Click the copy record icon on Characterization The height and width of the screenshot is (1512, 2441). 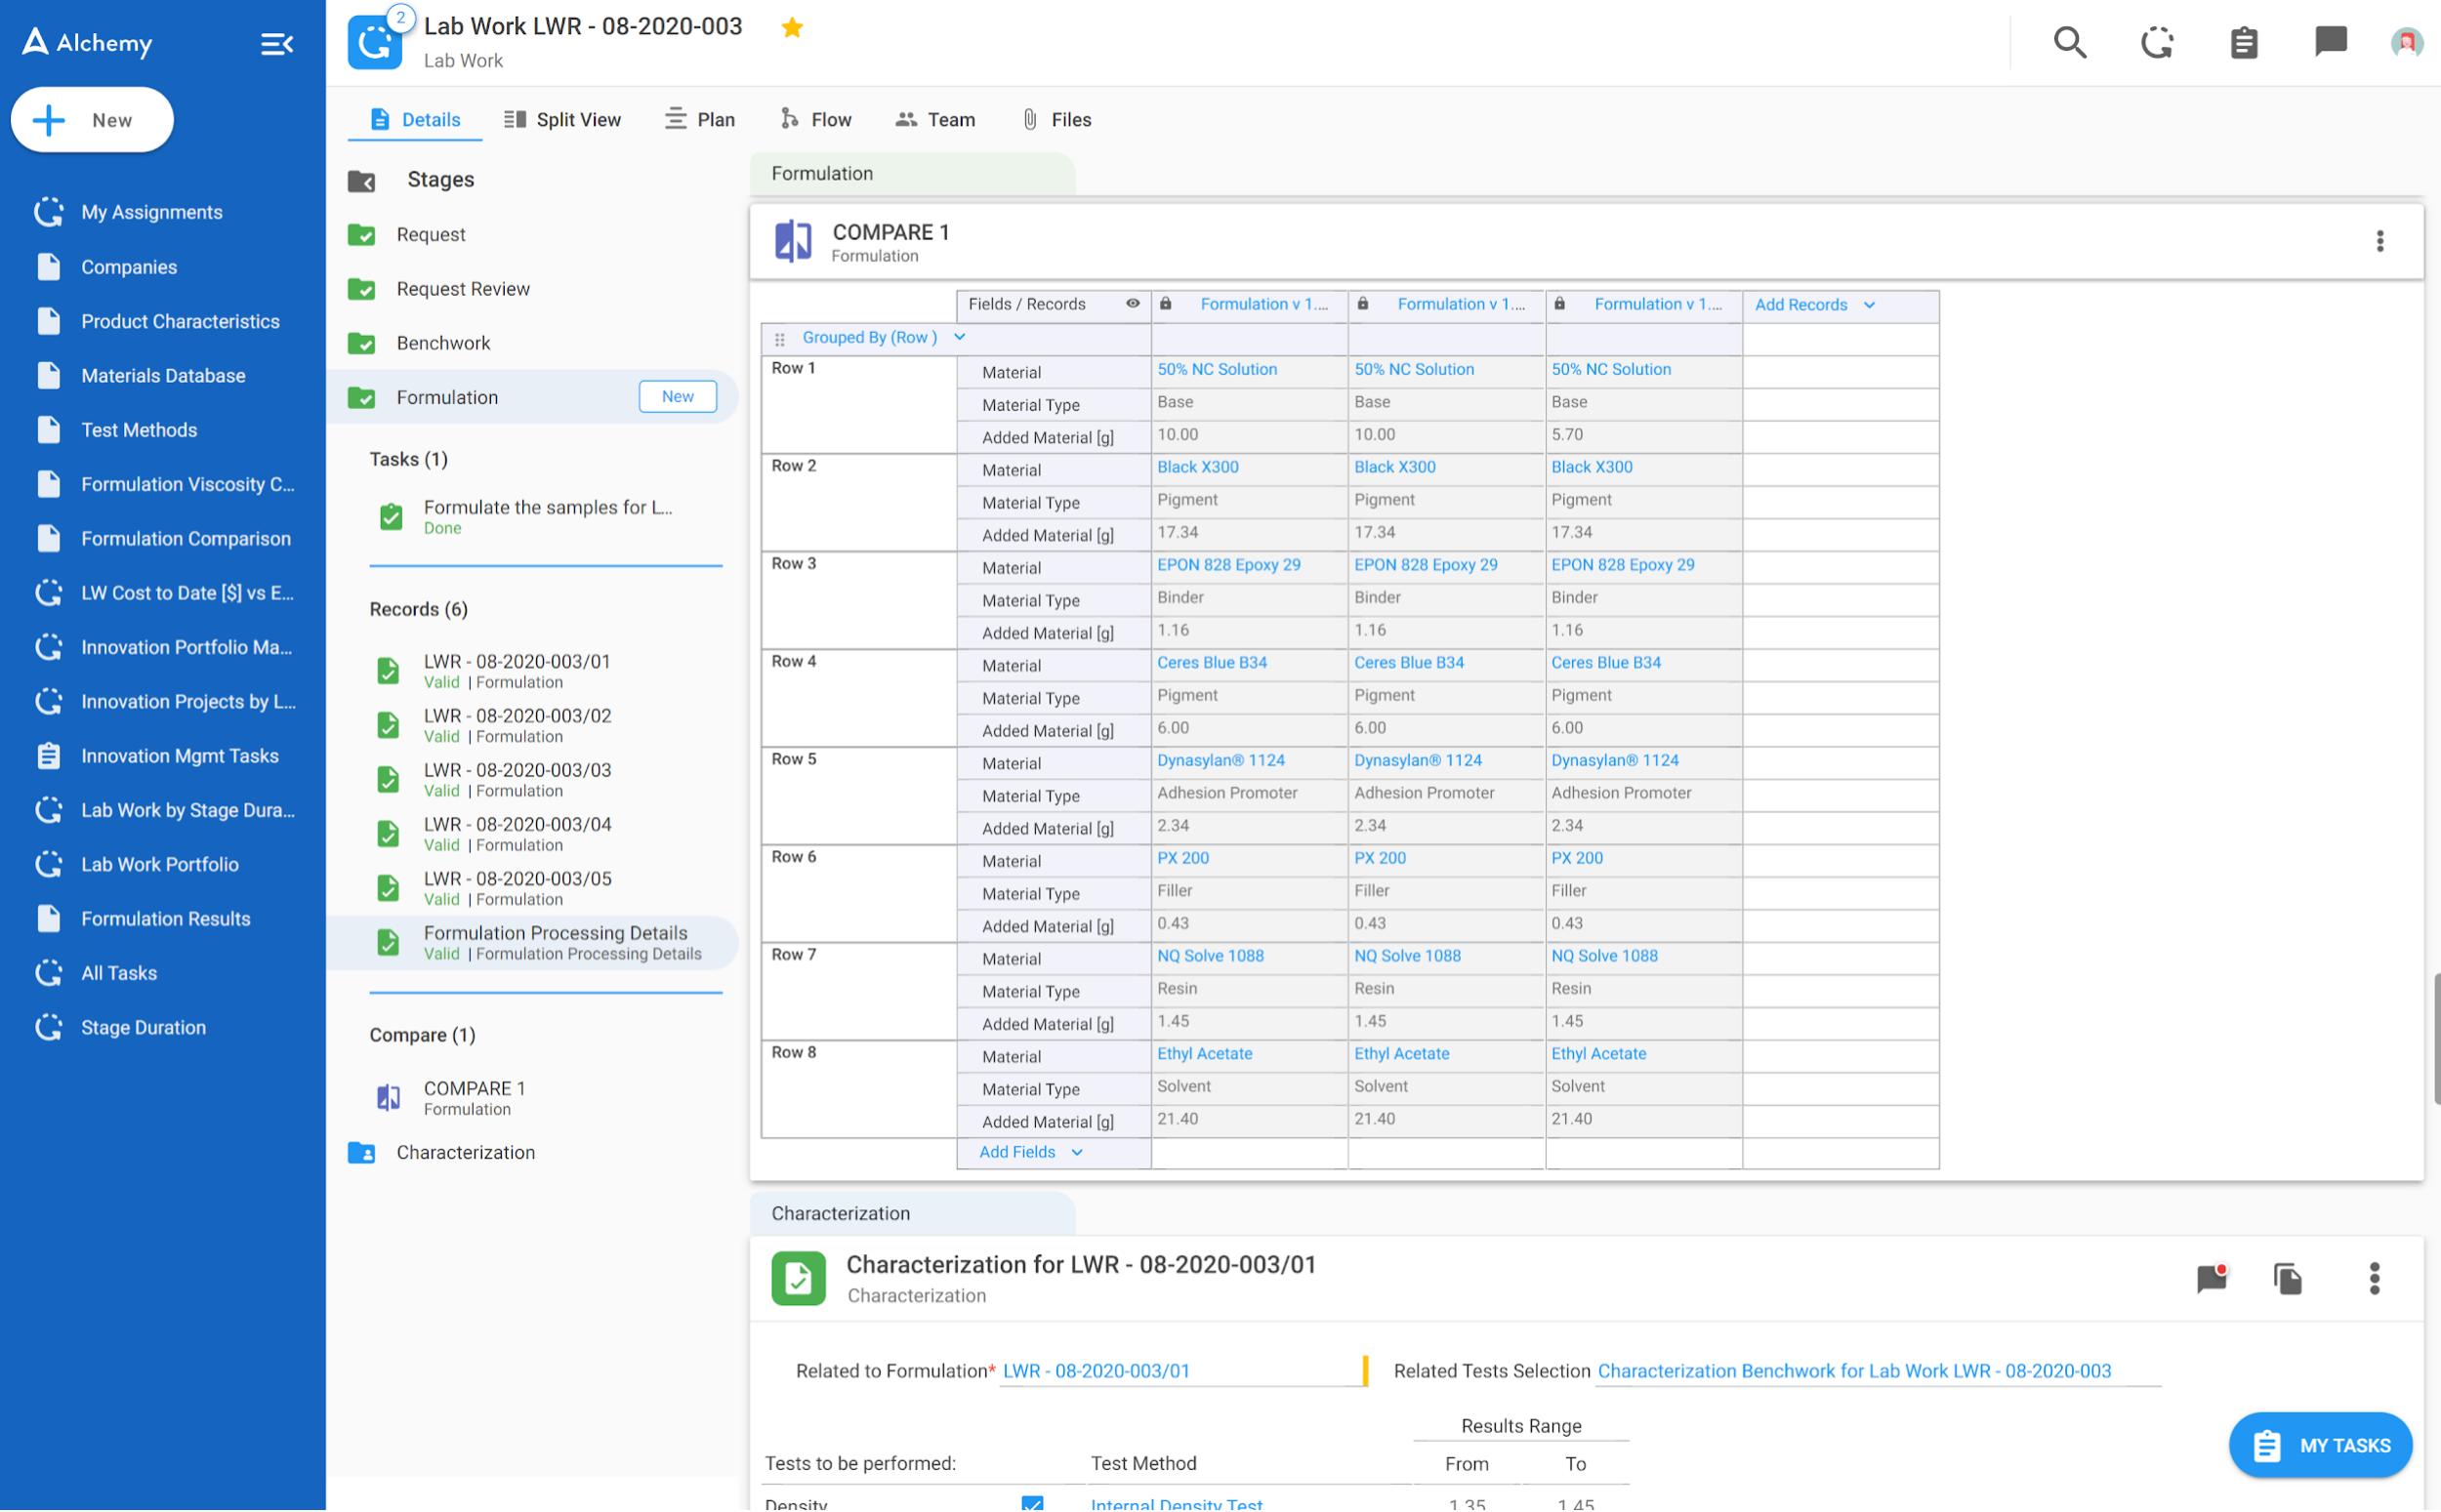2287,1278
